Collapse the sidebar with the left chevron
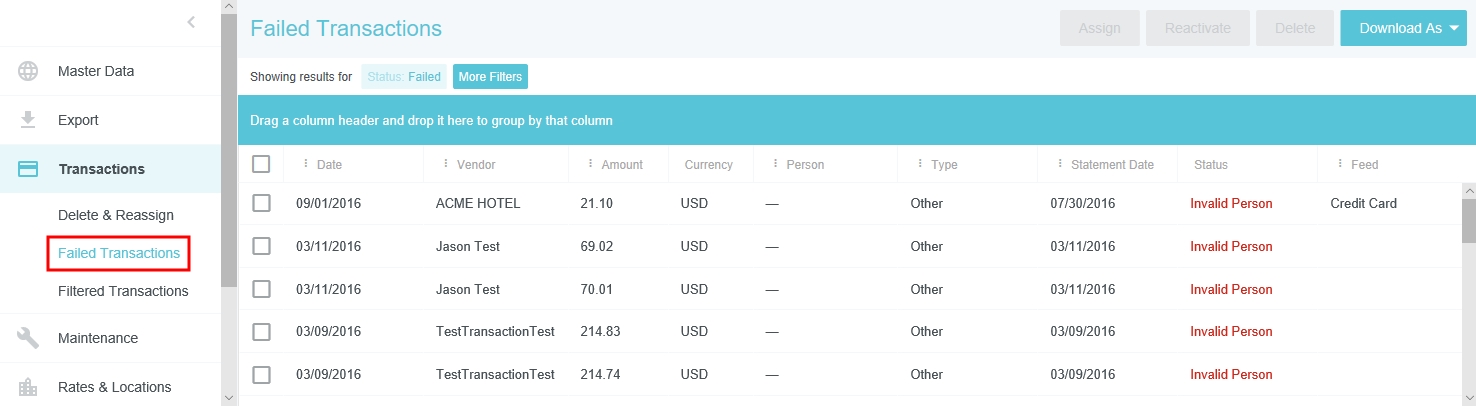Screen dimensions: 1476x406 tap(191, 22)
